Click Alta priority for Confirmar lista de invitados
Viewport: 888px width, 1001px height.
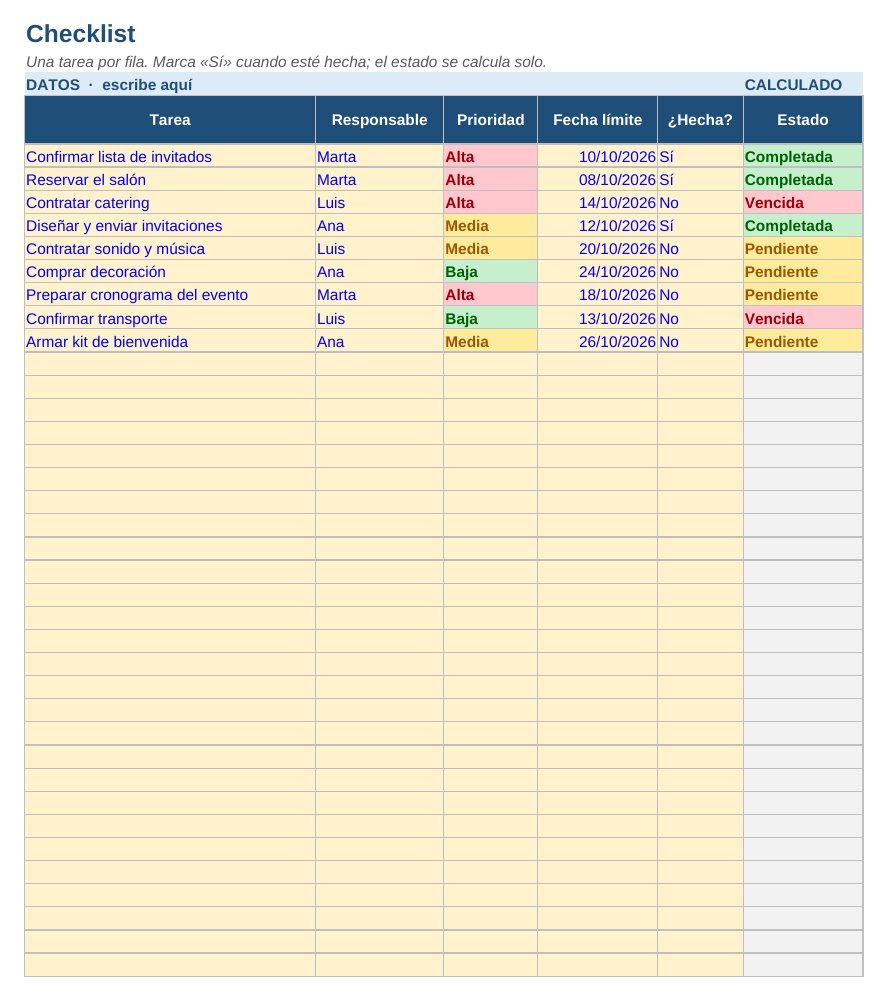click(490, 156)
